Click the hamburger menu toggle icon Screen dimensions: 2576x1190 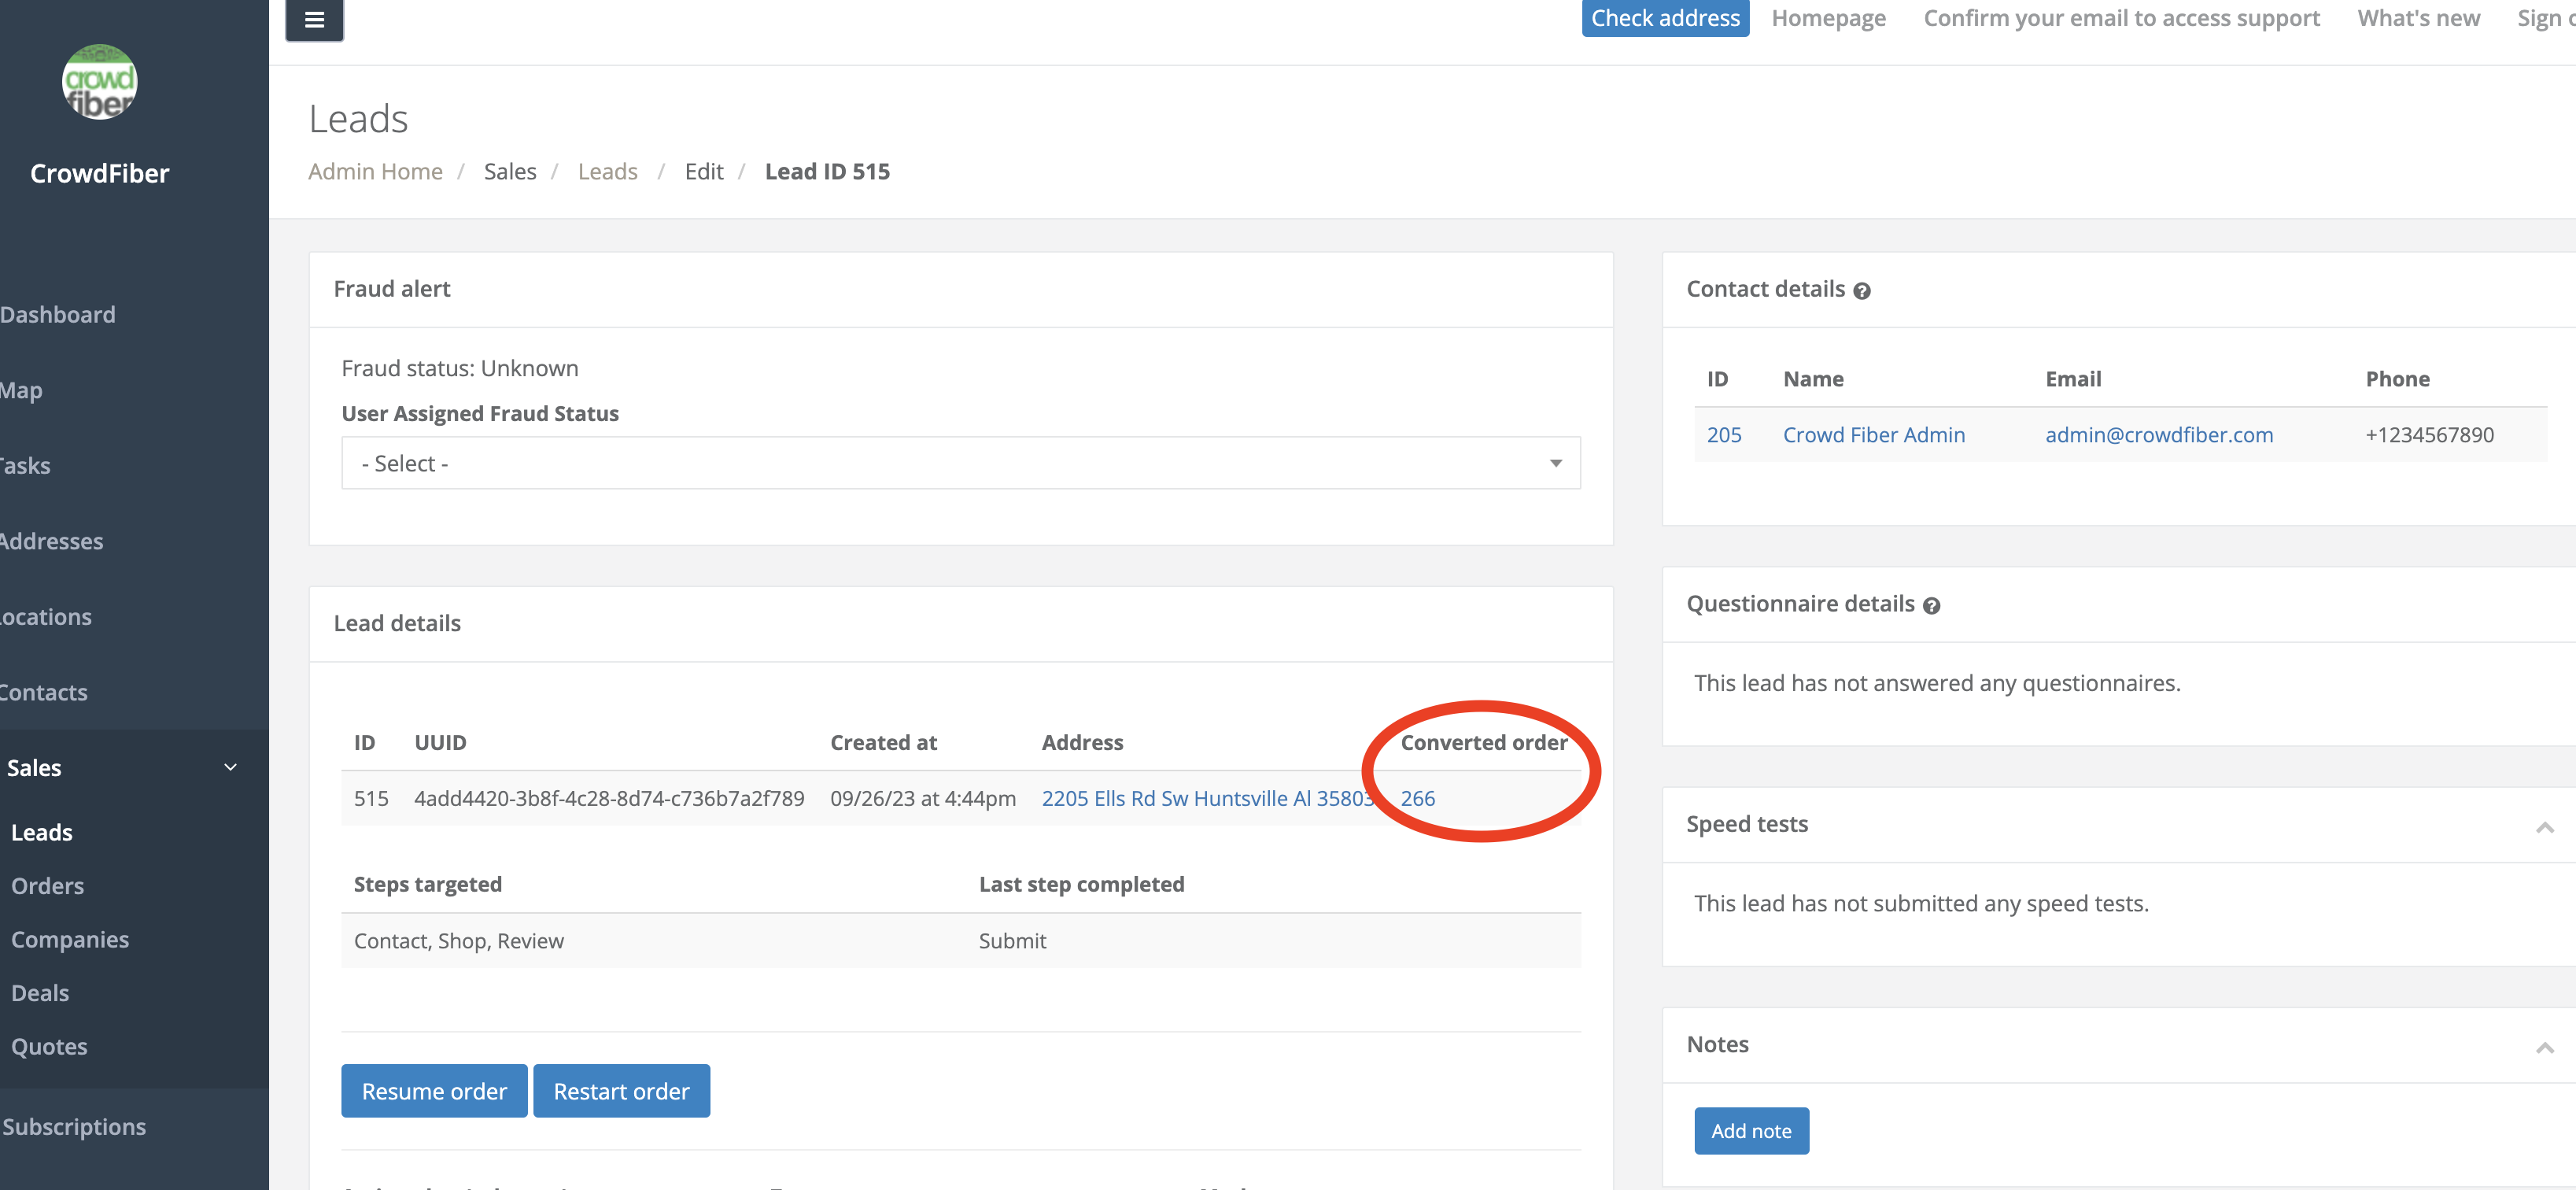pos(314,19)
